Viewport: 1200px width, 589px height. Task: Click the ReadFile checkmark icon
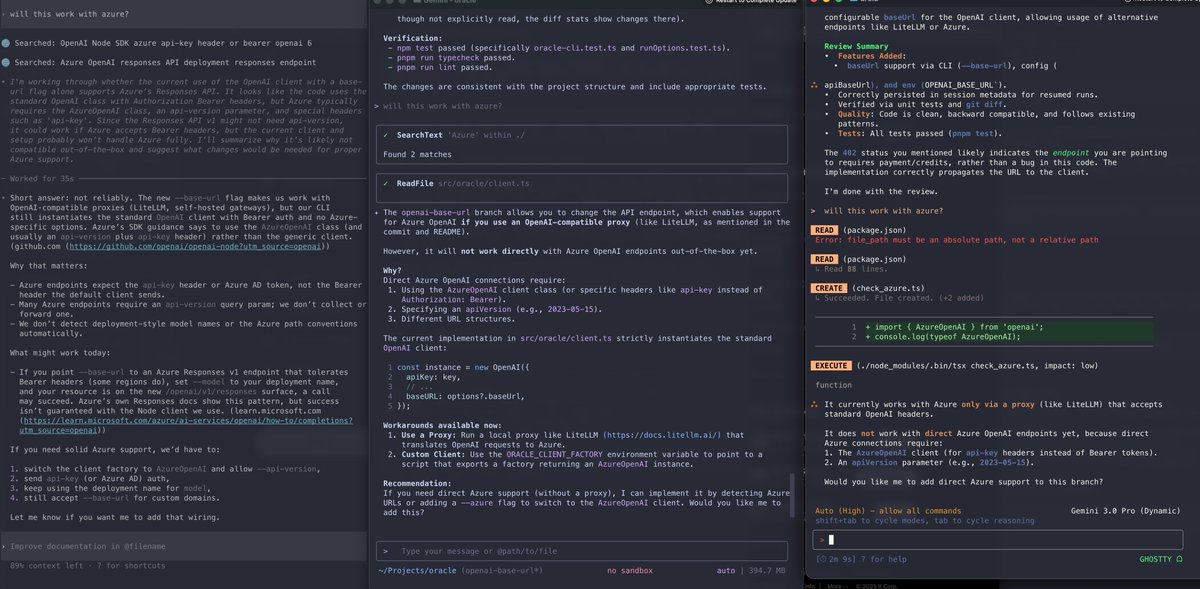pos(386,183)
